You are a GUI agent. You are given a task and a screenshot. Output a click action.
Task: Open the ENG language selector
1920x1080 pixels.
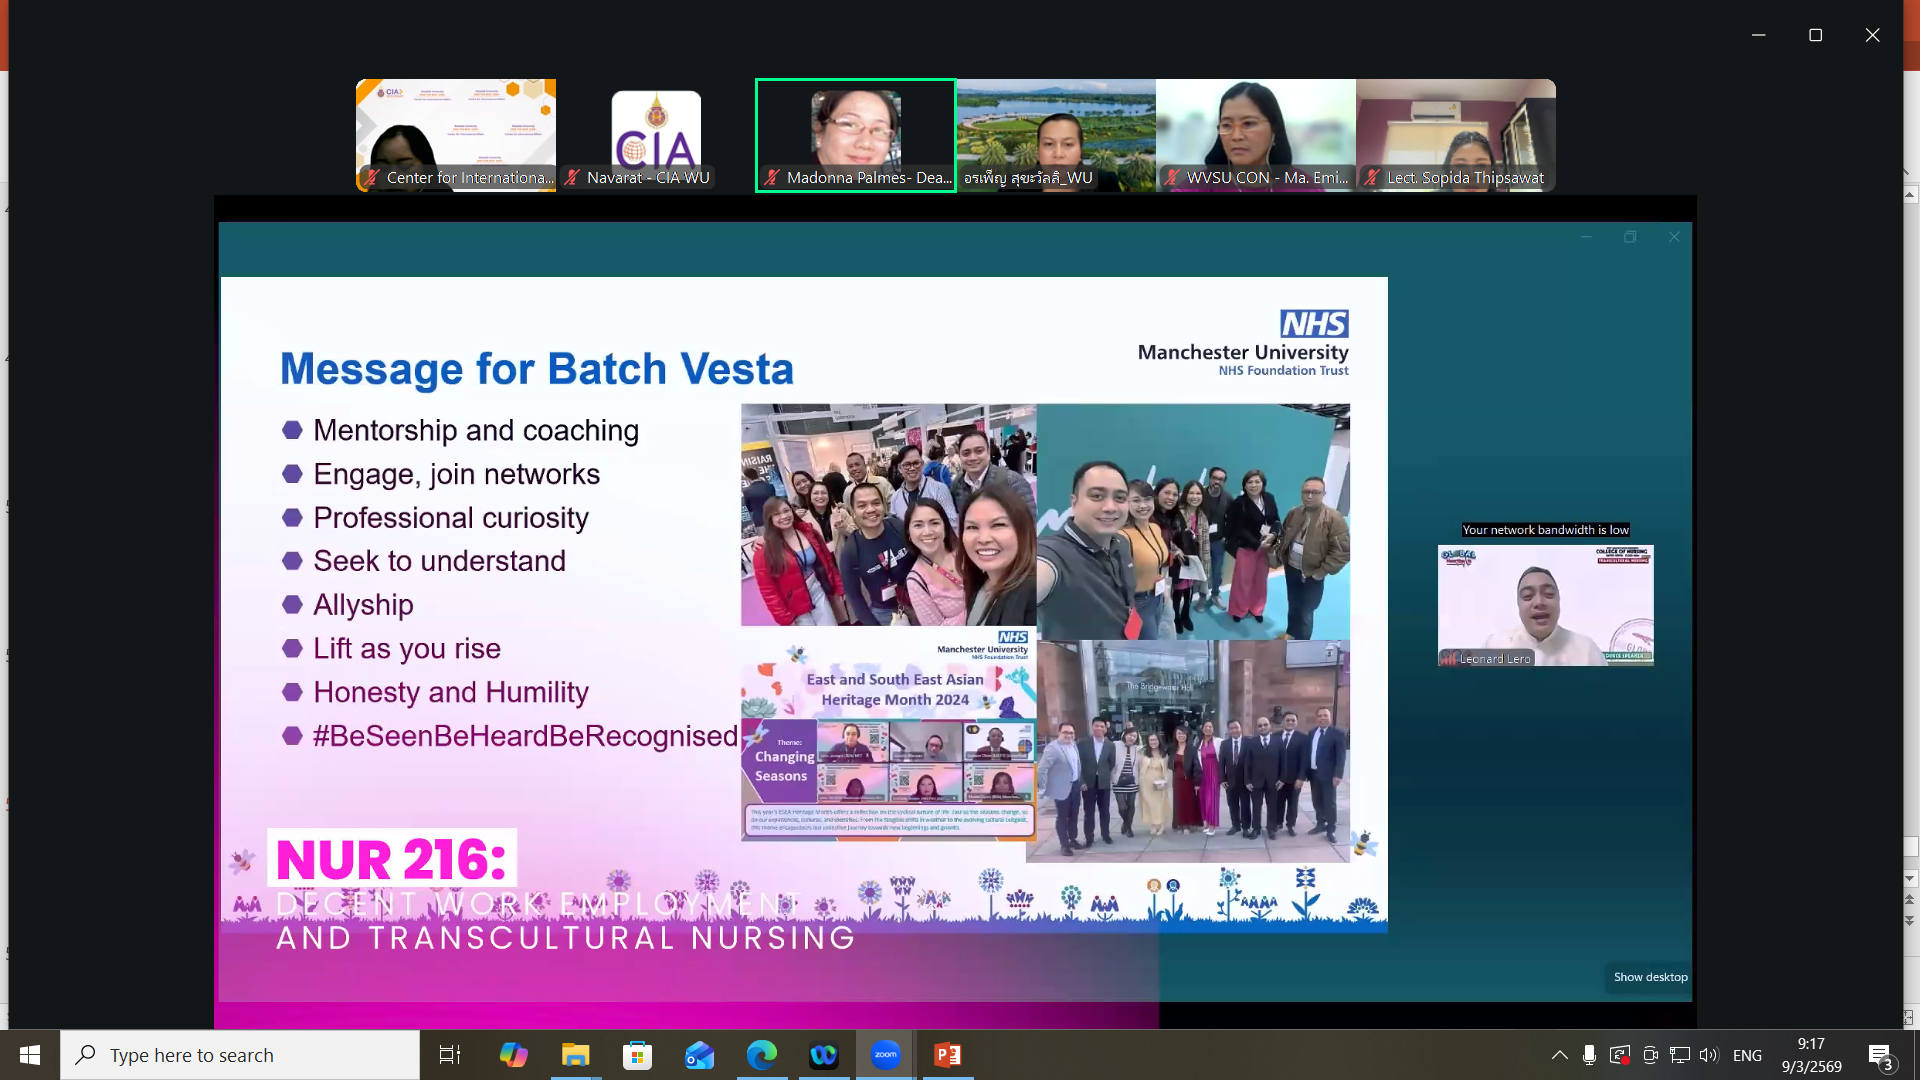click(1747, 1055)
